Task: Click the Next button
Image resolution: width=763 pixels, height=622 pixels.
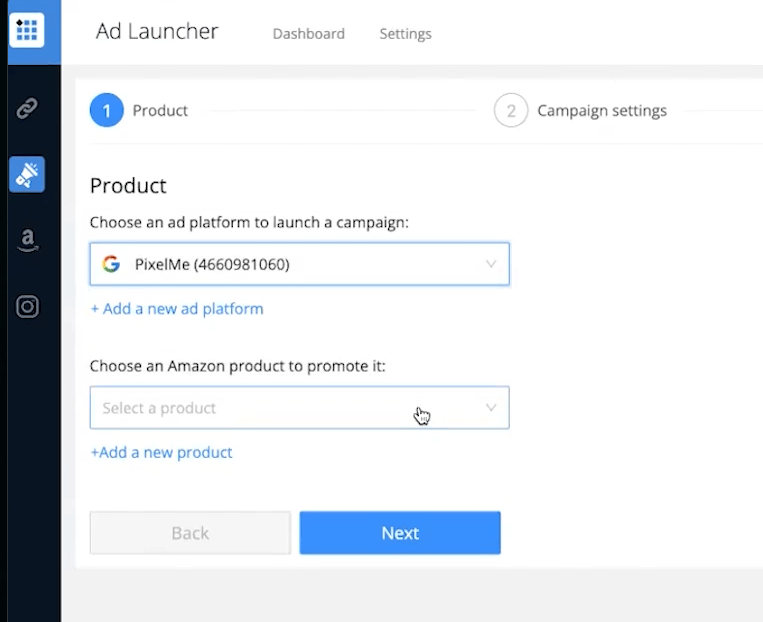Action: tap(400, 532)
